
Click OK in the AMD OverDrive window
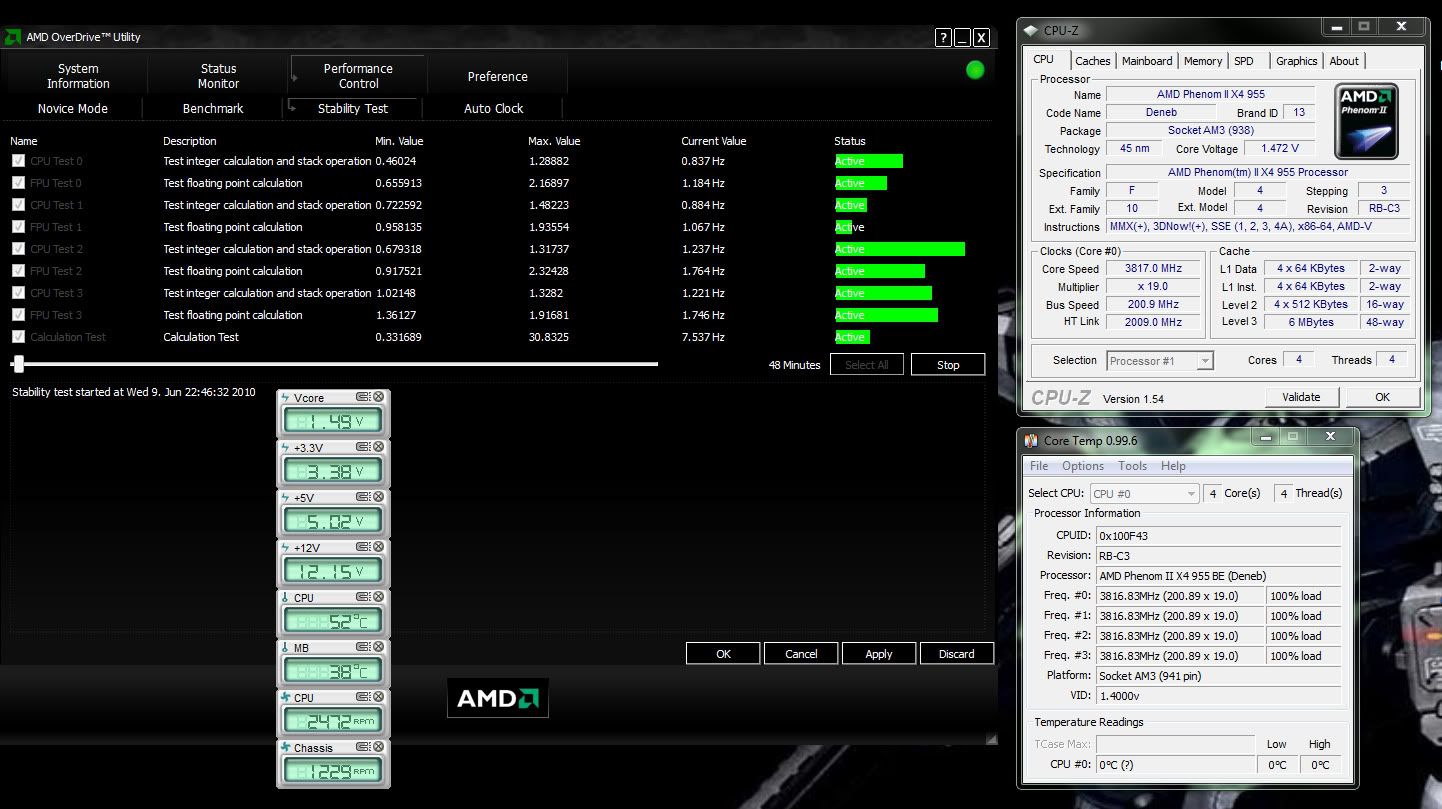point(723,654)
